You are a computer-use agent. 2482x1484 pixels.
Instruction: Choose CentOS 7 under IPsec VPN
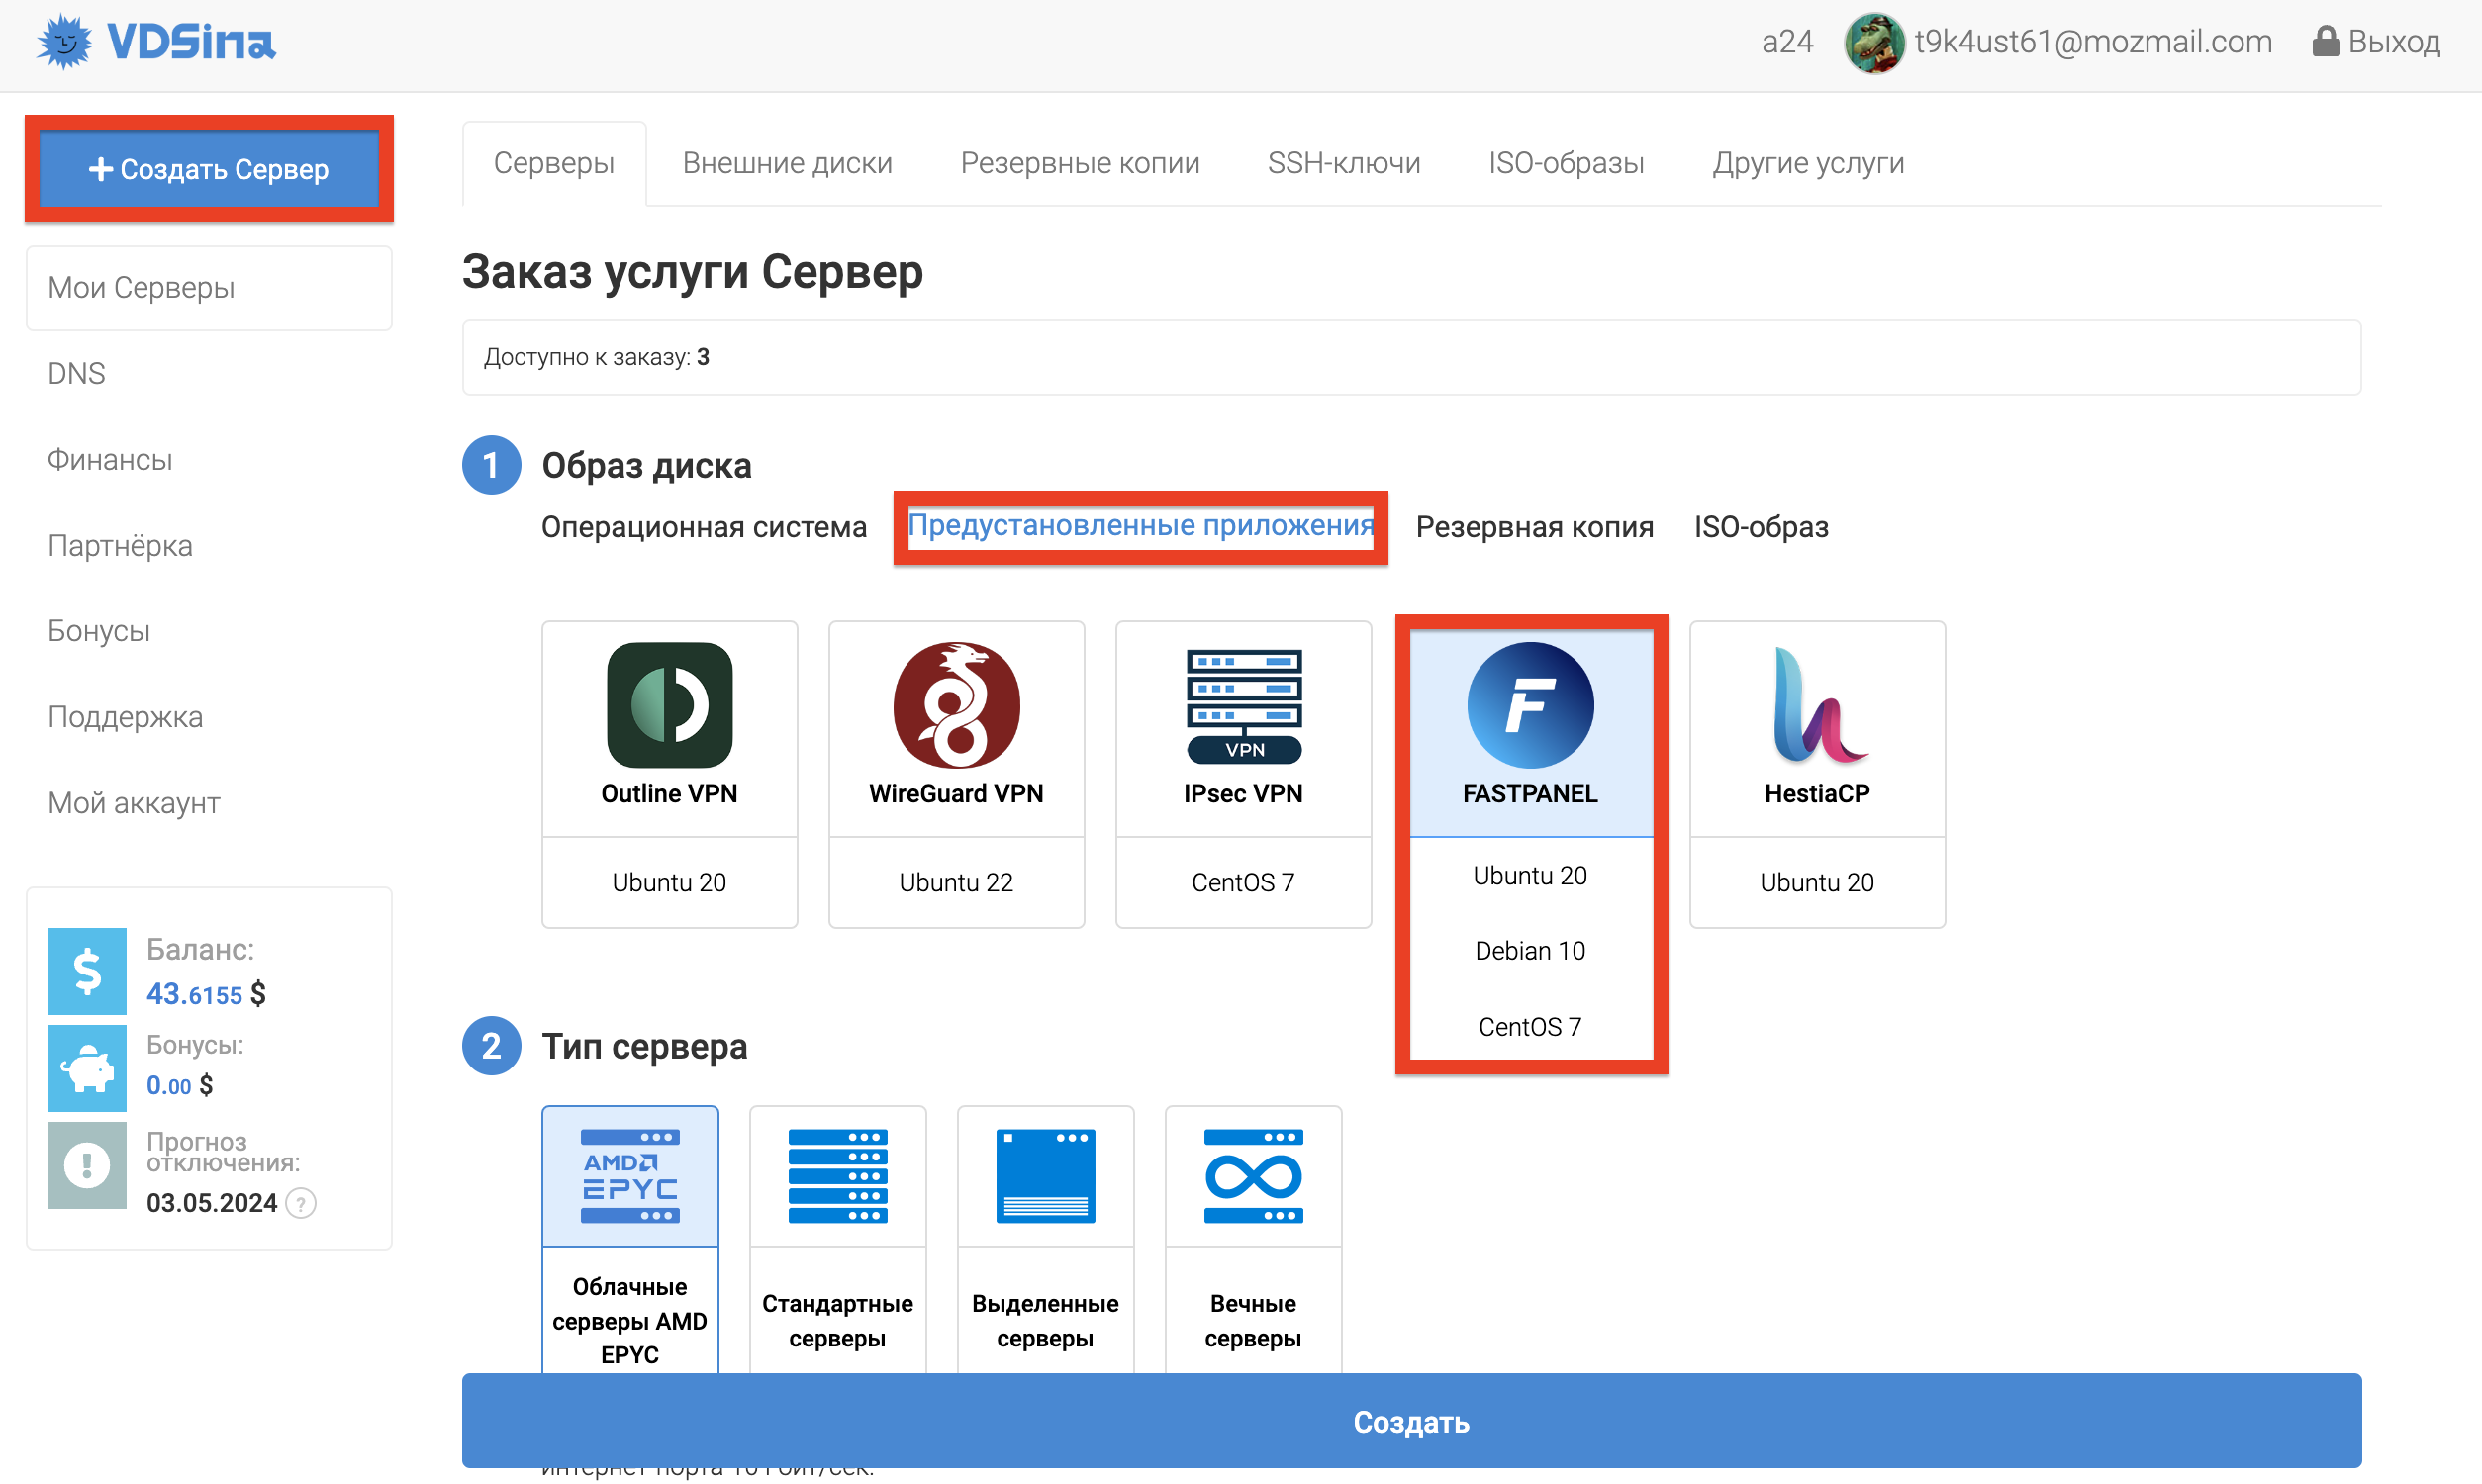click(1243, 883)
